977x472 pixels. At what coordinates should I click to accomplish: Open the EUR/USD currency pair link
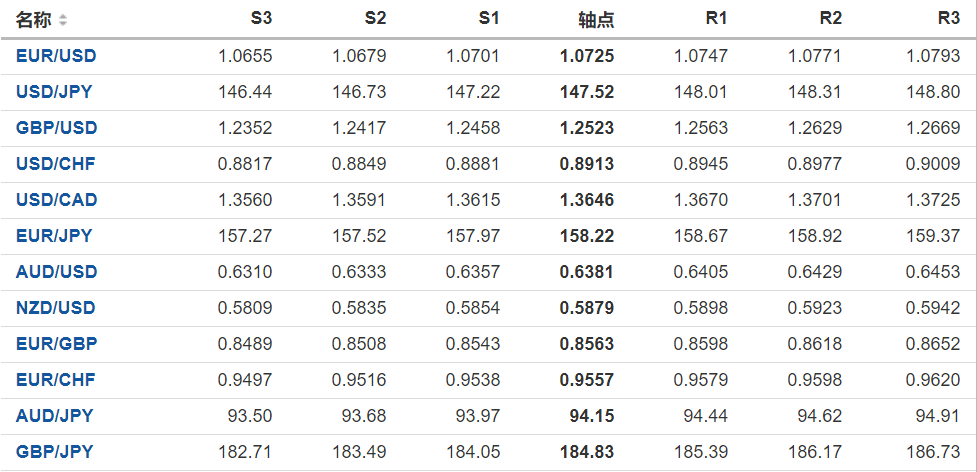pyautogui.click(x=56, y=56)
